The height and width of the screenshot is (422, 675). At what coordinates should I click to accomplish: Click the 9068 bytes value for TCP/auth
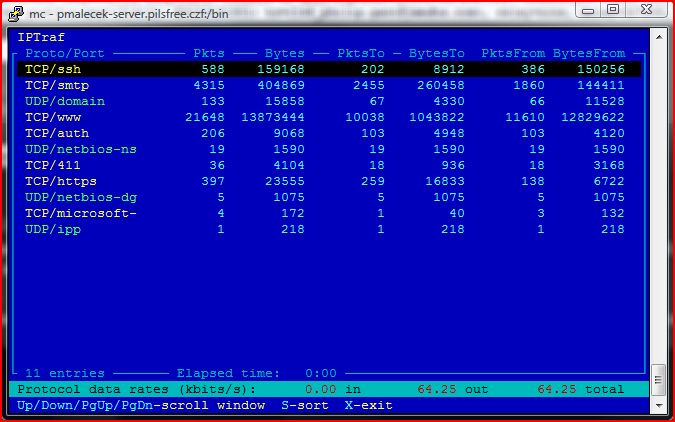coord(288,133)
